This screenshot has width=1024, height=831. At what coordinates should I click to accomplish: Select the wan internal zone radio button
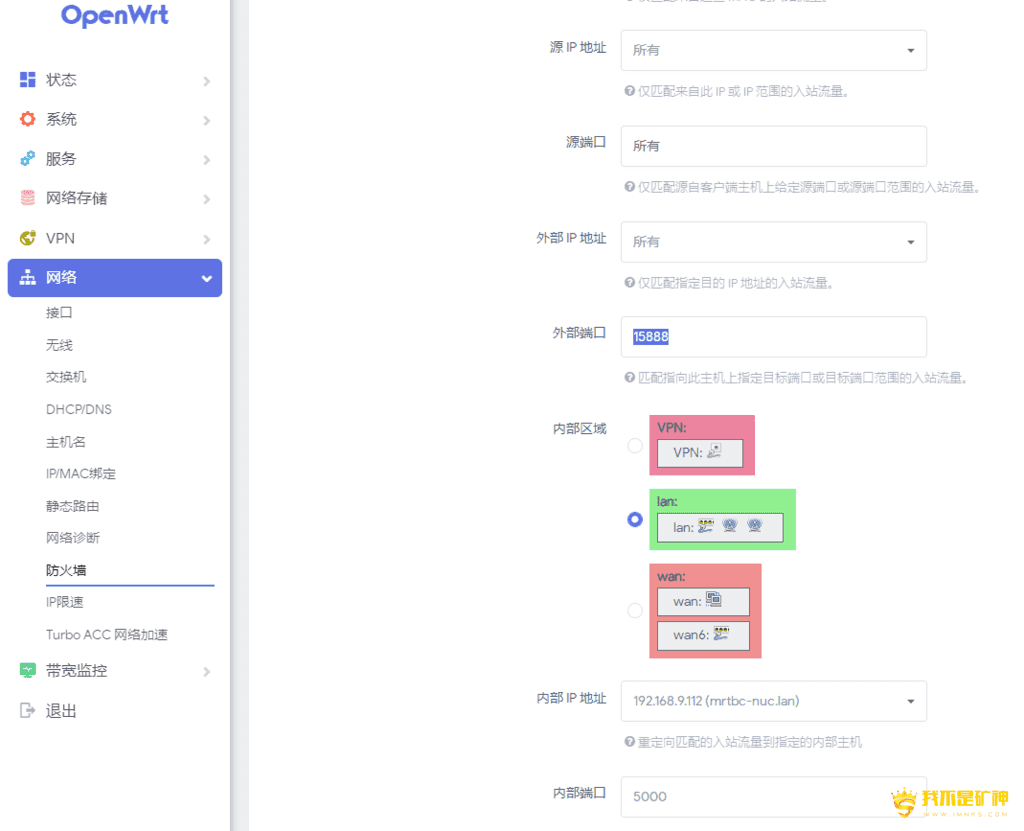[x=635, y=610]
